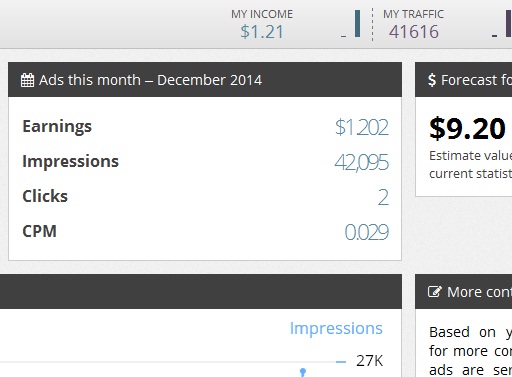Screen dimensions: 512x377
Task: Open the MY INCOME $1.21 stat
Action: [262, 24]
